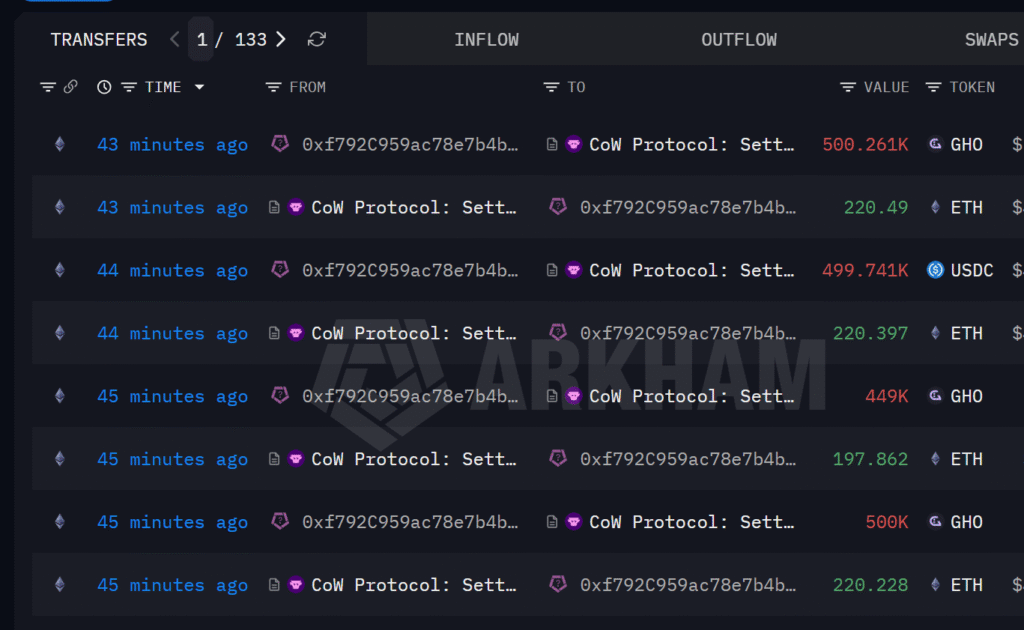1024x630 pixels.
Task: Switch to the INFLOW tab
Action: pos(486,40)
